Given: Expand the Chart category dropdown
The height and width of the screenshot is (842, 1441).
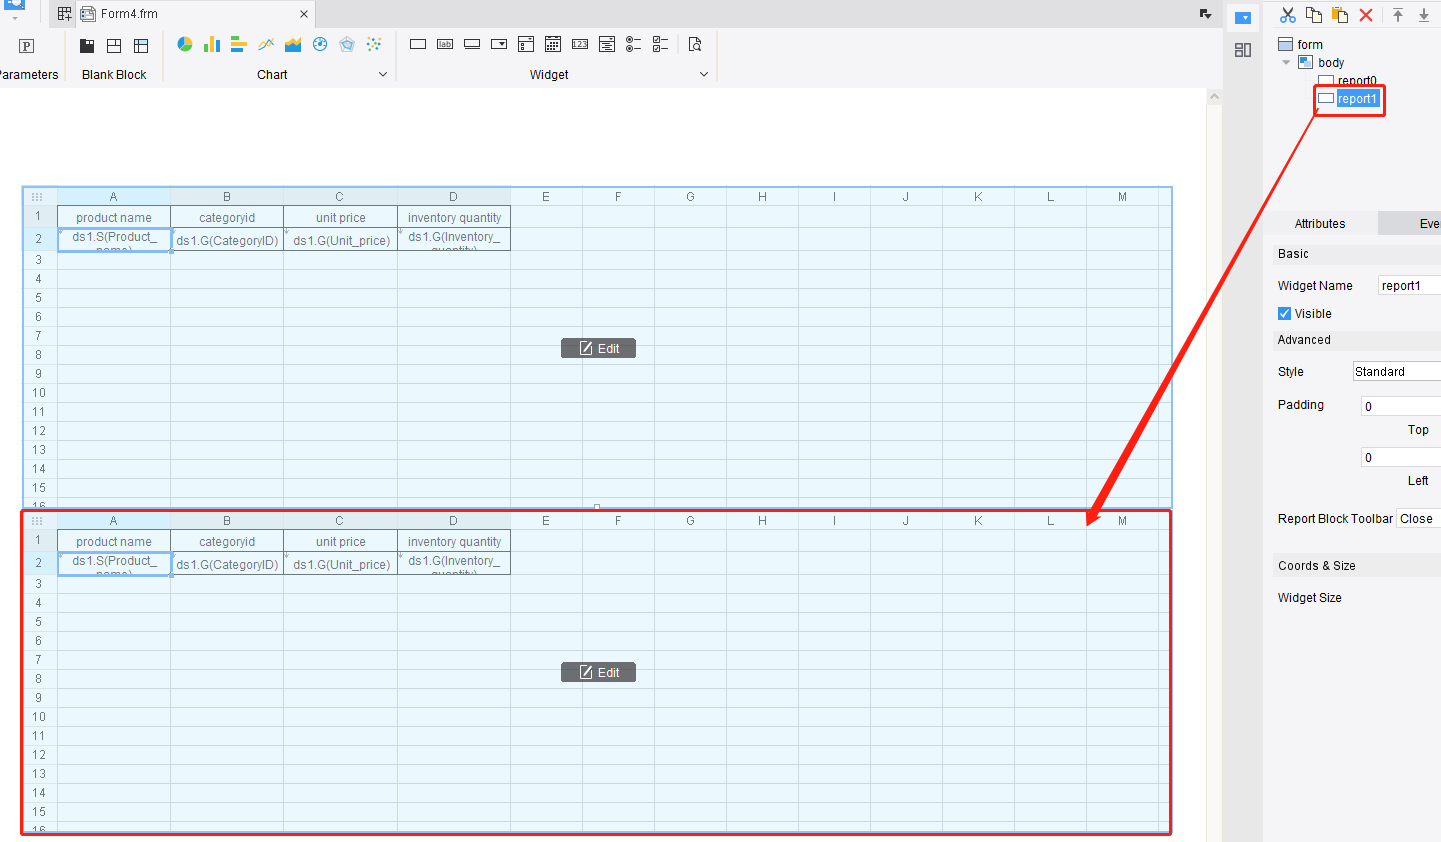Looking at the screenshot, I should (x=383, y=74).
